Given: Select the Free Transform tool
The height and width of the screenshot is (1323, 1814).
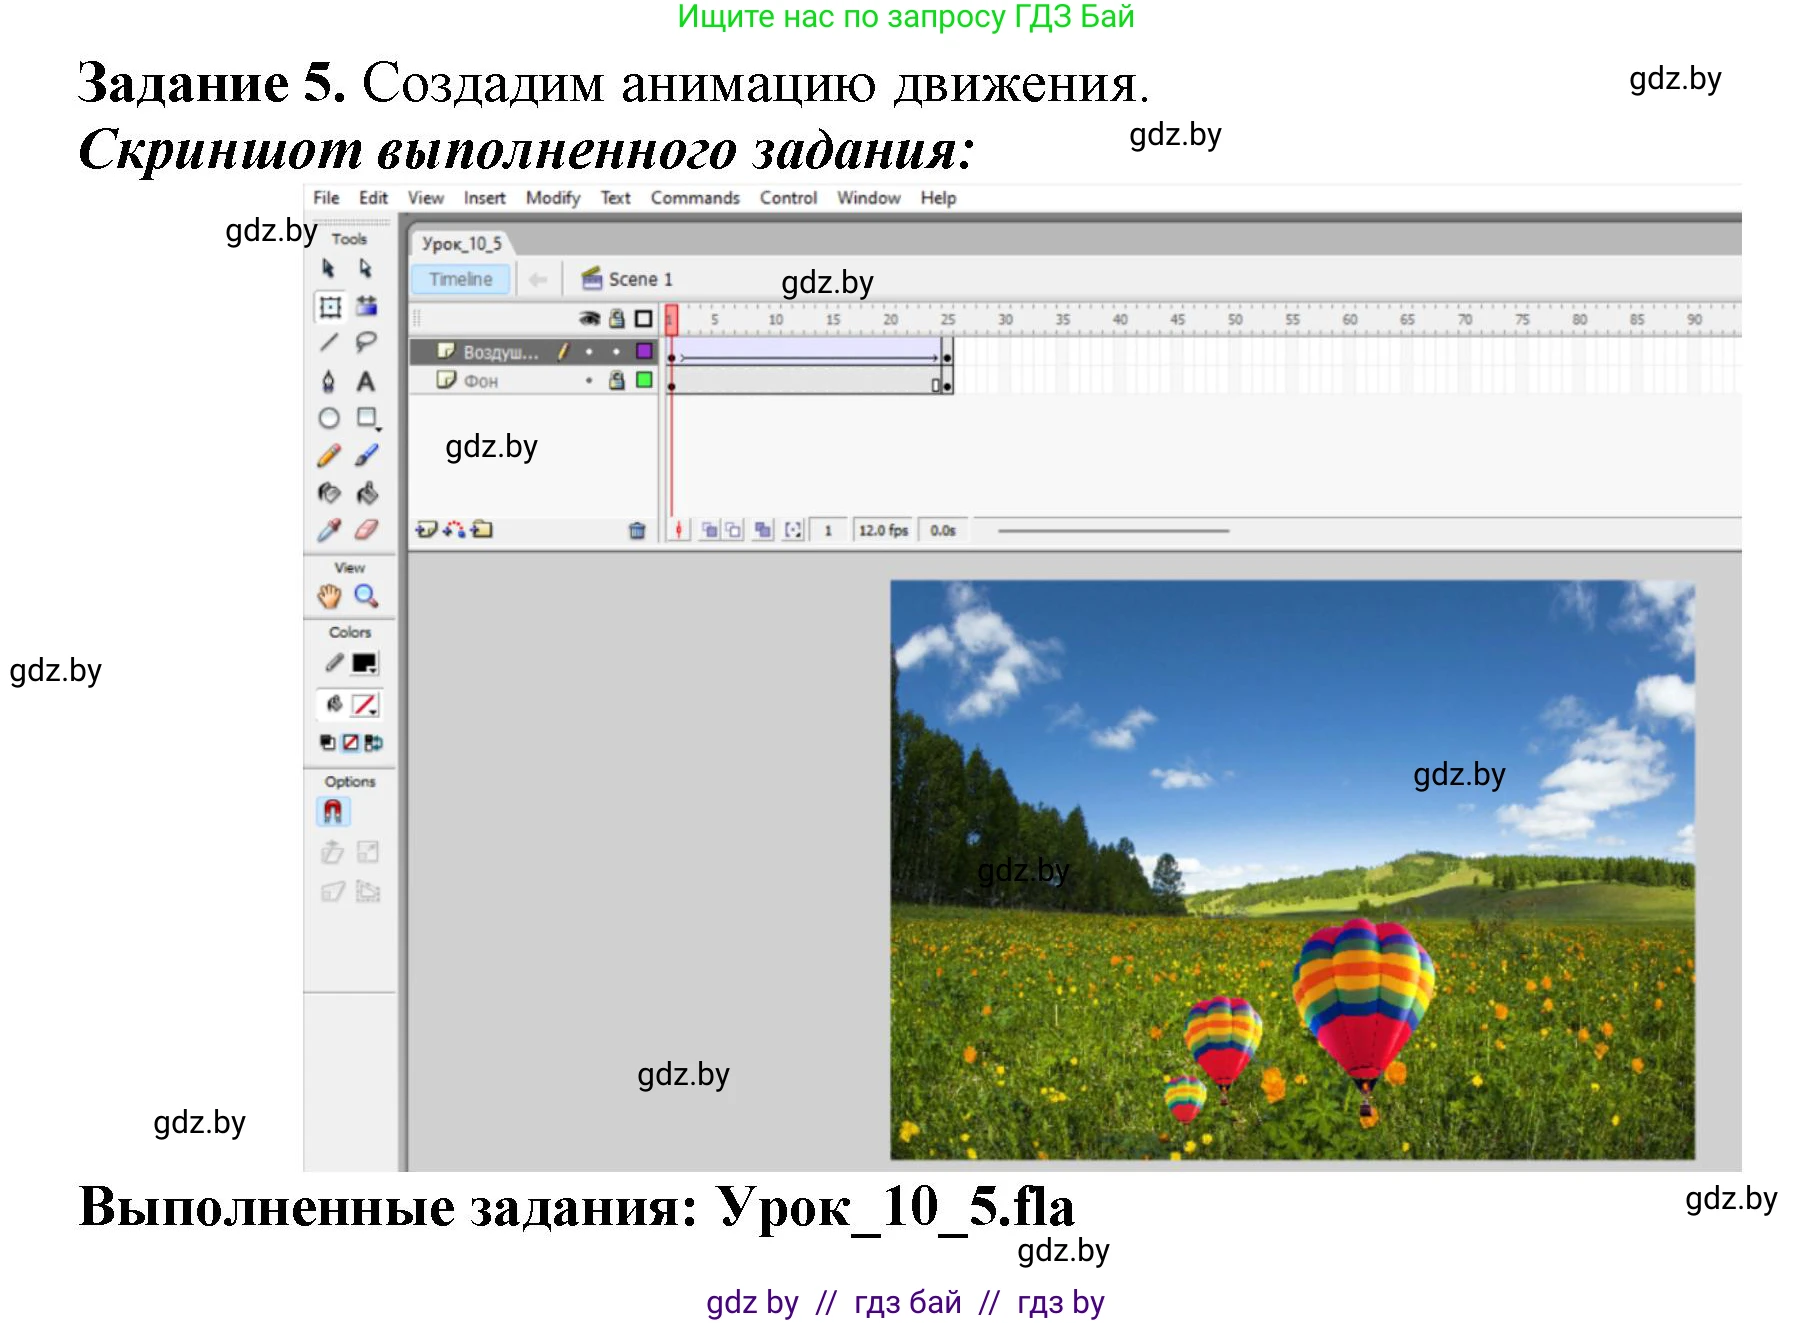Looking at the screenshot, I should point(330,307).
